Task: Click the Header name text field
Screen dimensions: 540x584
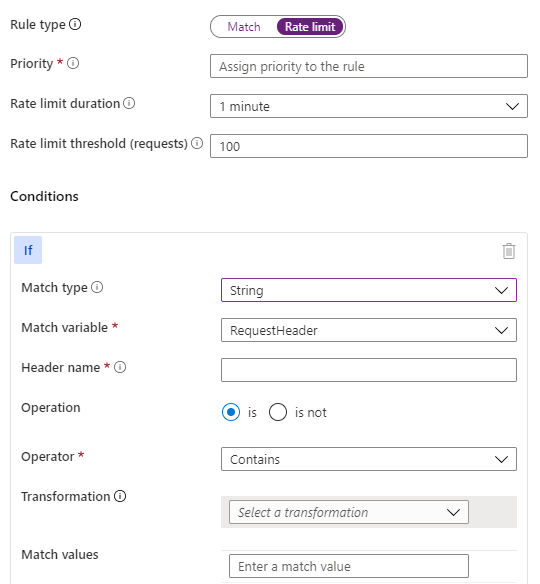Action: (x=369, y=370)
